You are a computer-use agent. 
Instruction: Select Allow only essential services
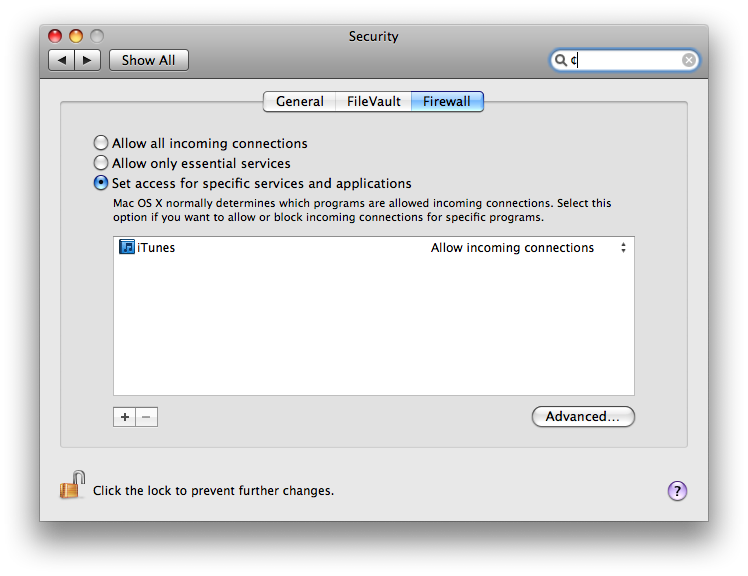click(x=101, y=163)
